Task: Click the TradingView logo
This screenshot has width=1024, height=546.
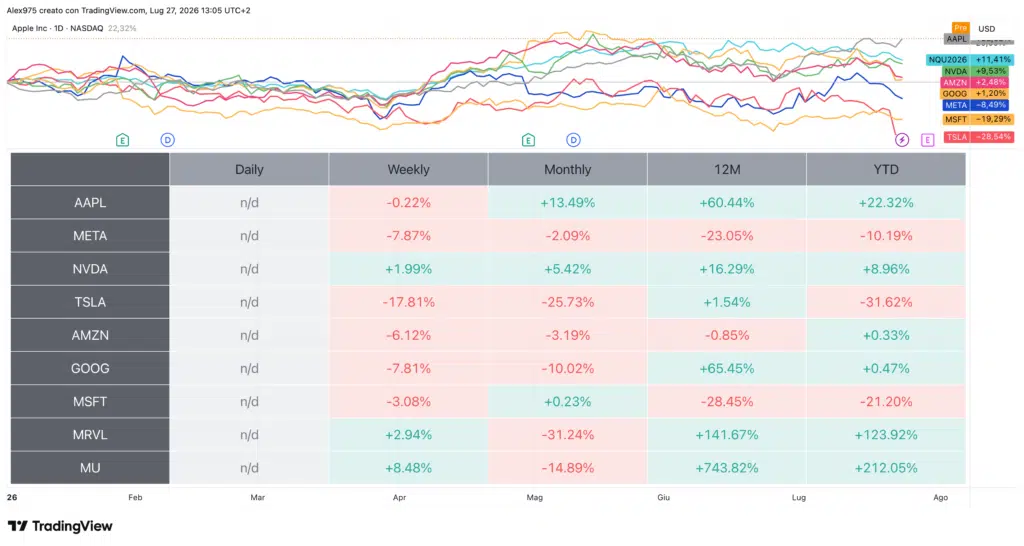Action: coord(60,526)
